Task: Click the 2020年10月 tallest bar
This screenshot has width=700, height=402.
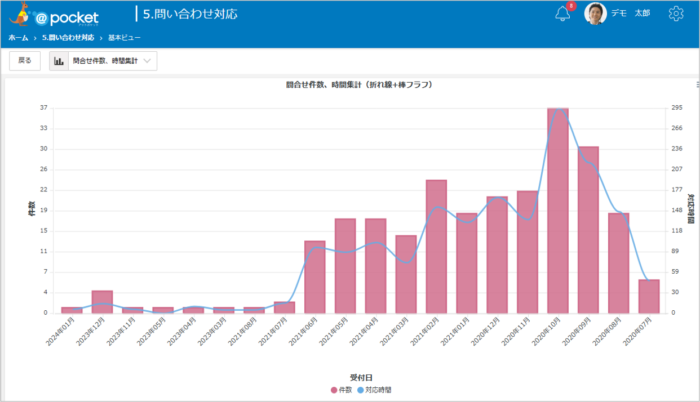Action: click(x=558, y=210)
